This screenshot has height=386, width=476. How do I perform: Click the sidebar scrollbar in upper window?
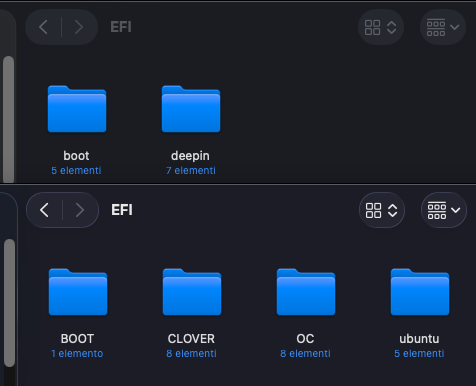(9, 119)
